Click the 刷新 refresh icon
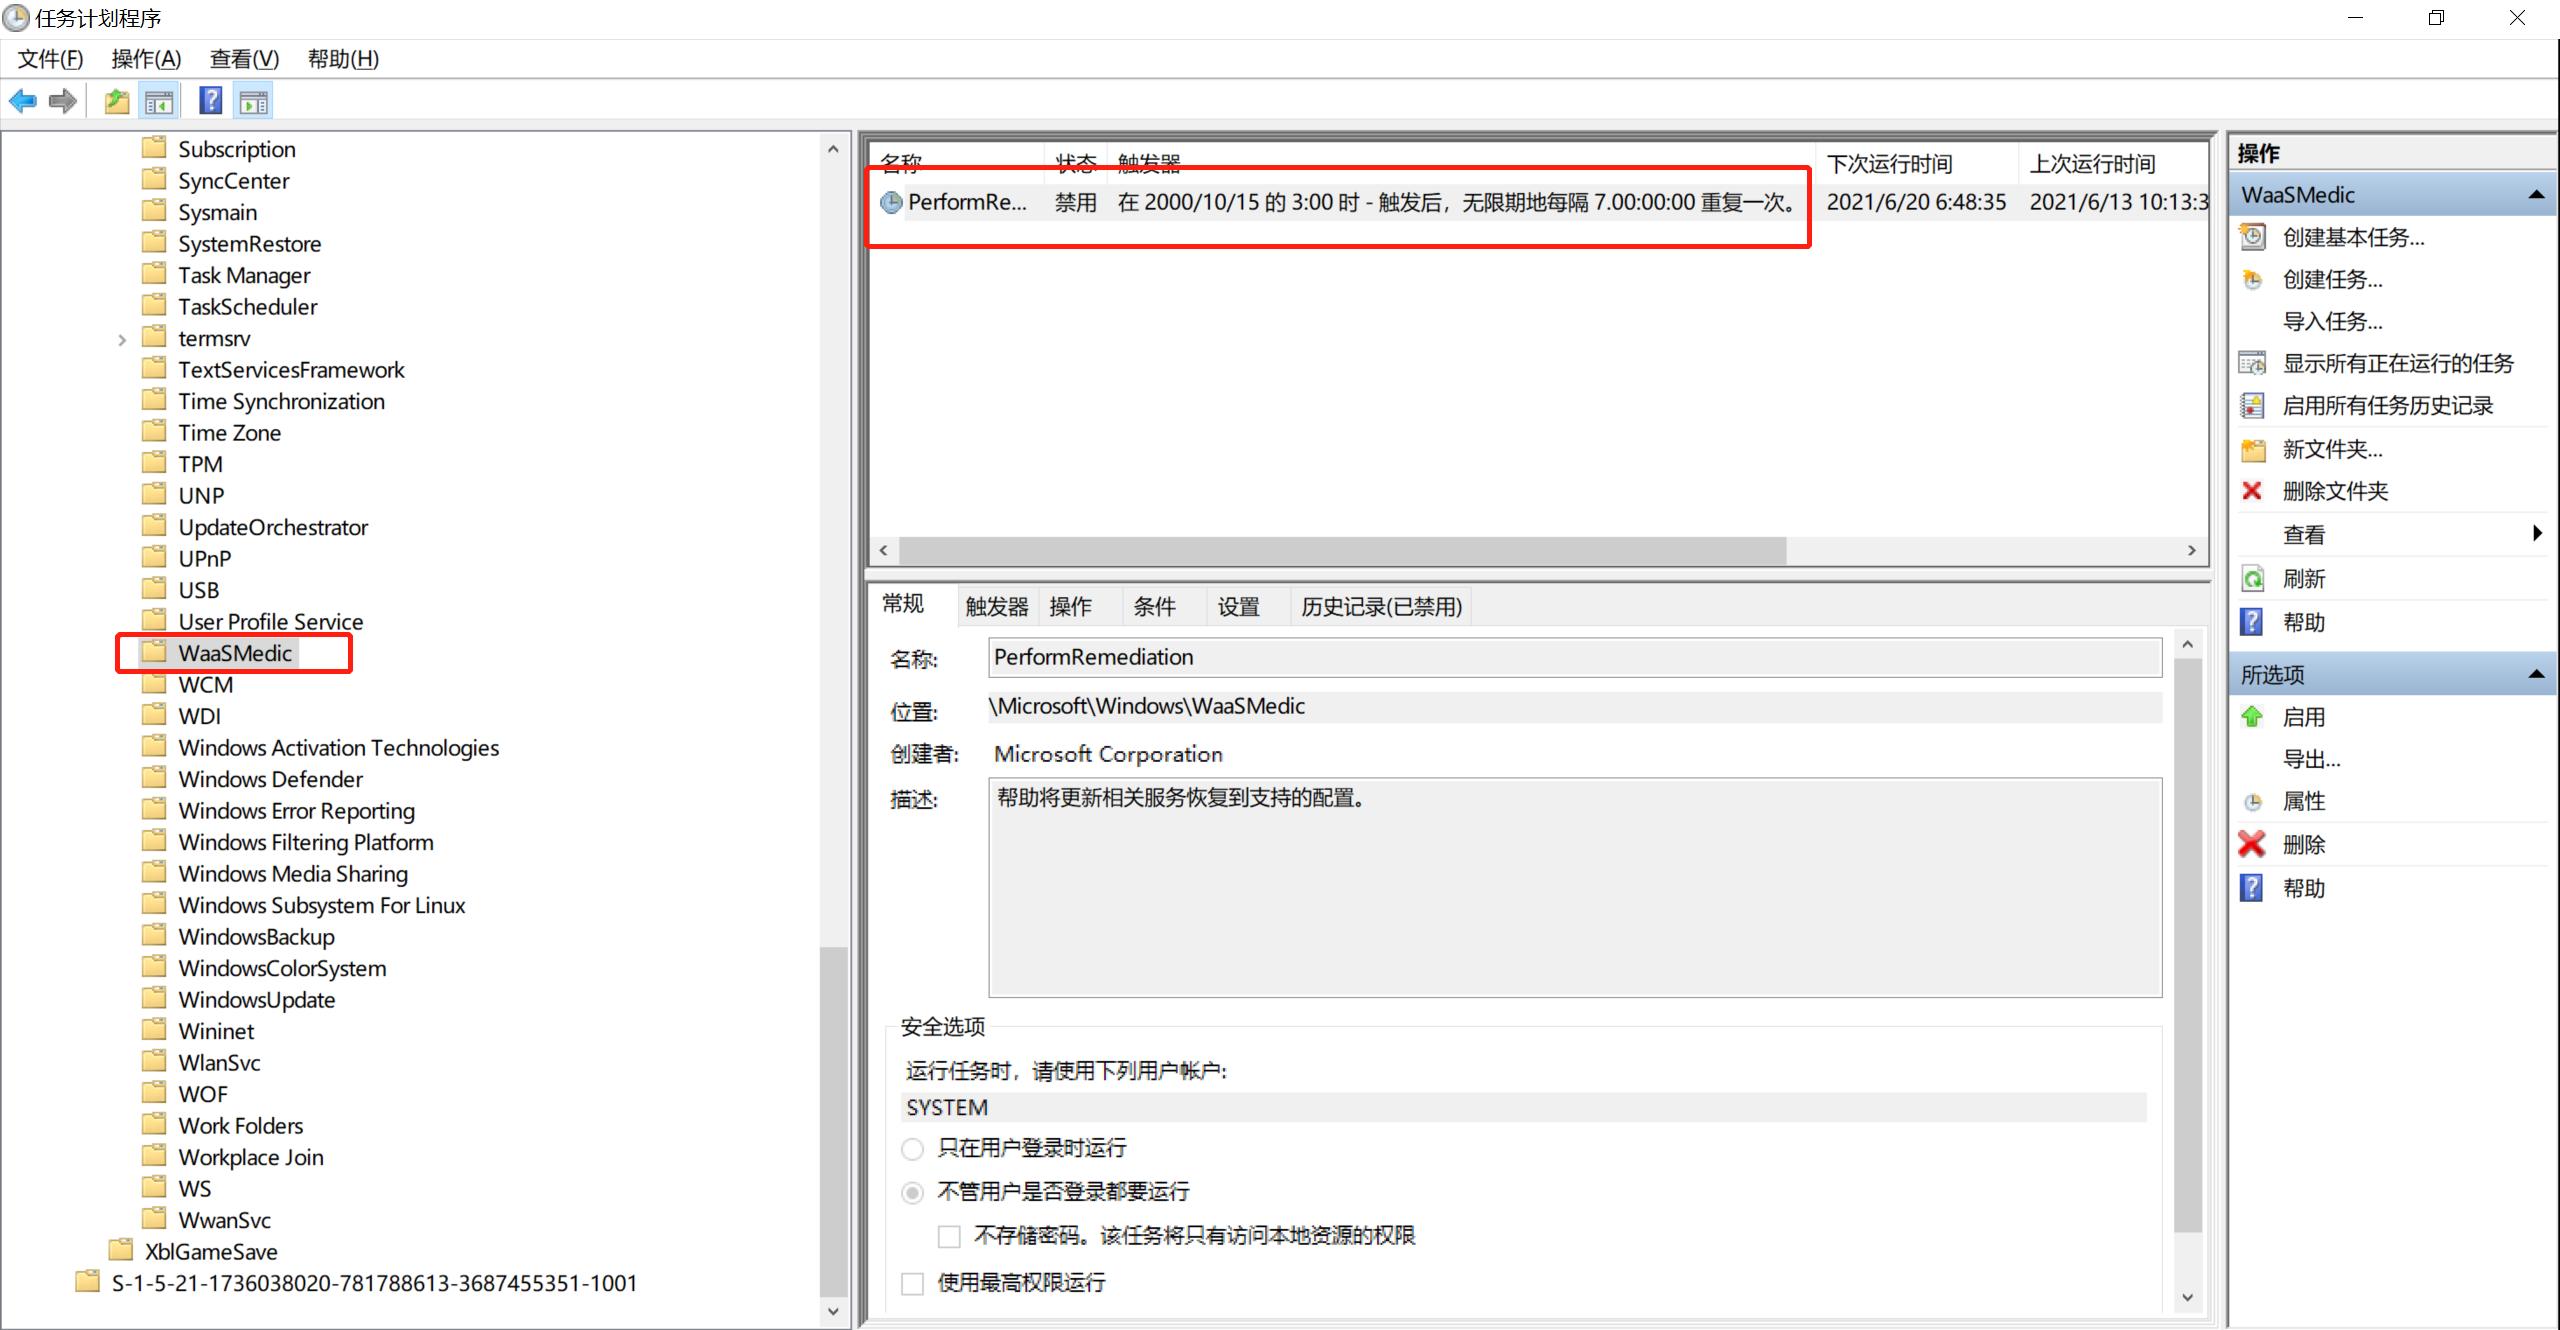 point(2252,578)
